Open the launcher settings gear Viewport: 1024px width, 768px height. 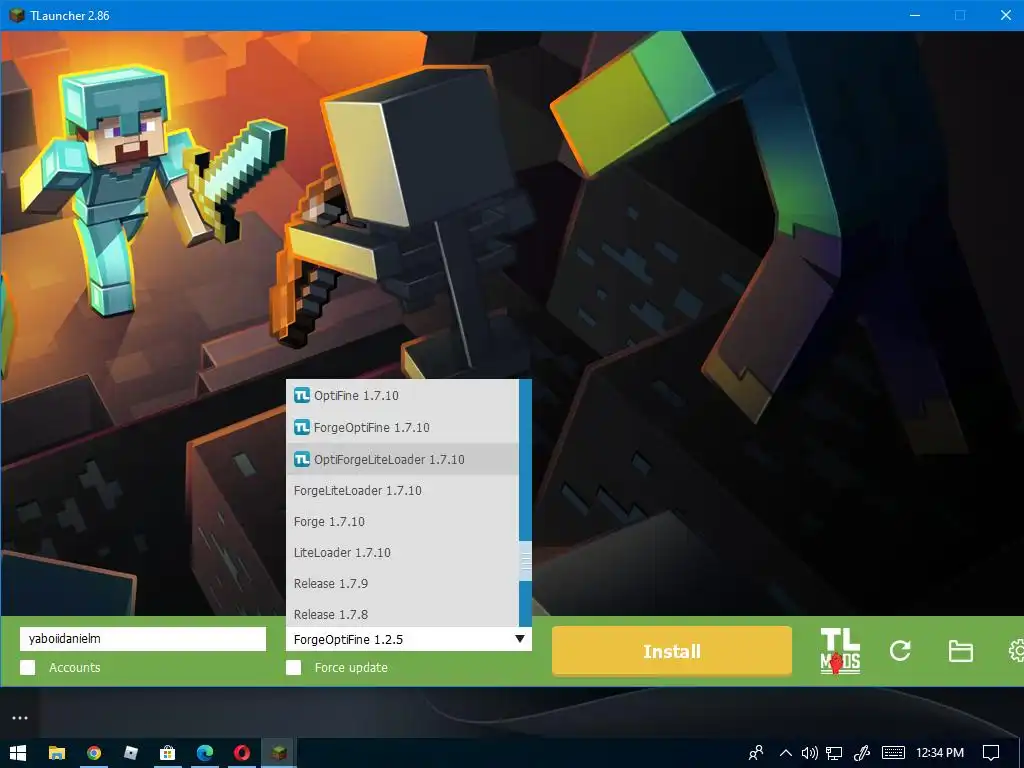tap(1016, 650)
